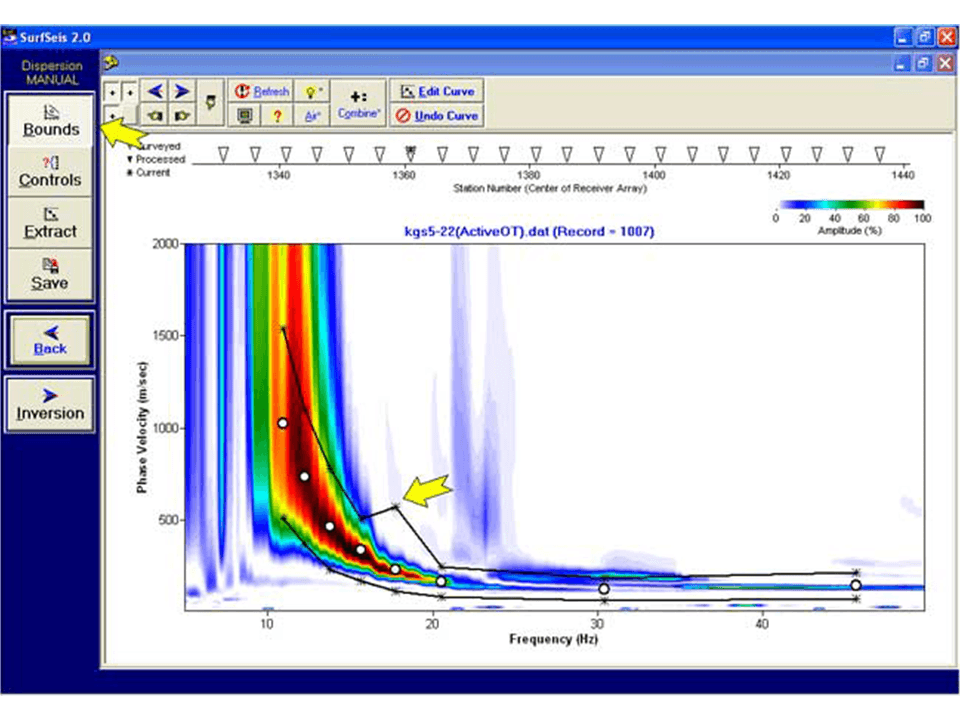Click the Air toolbar button

pyautogui.click(x=312, y=115)
